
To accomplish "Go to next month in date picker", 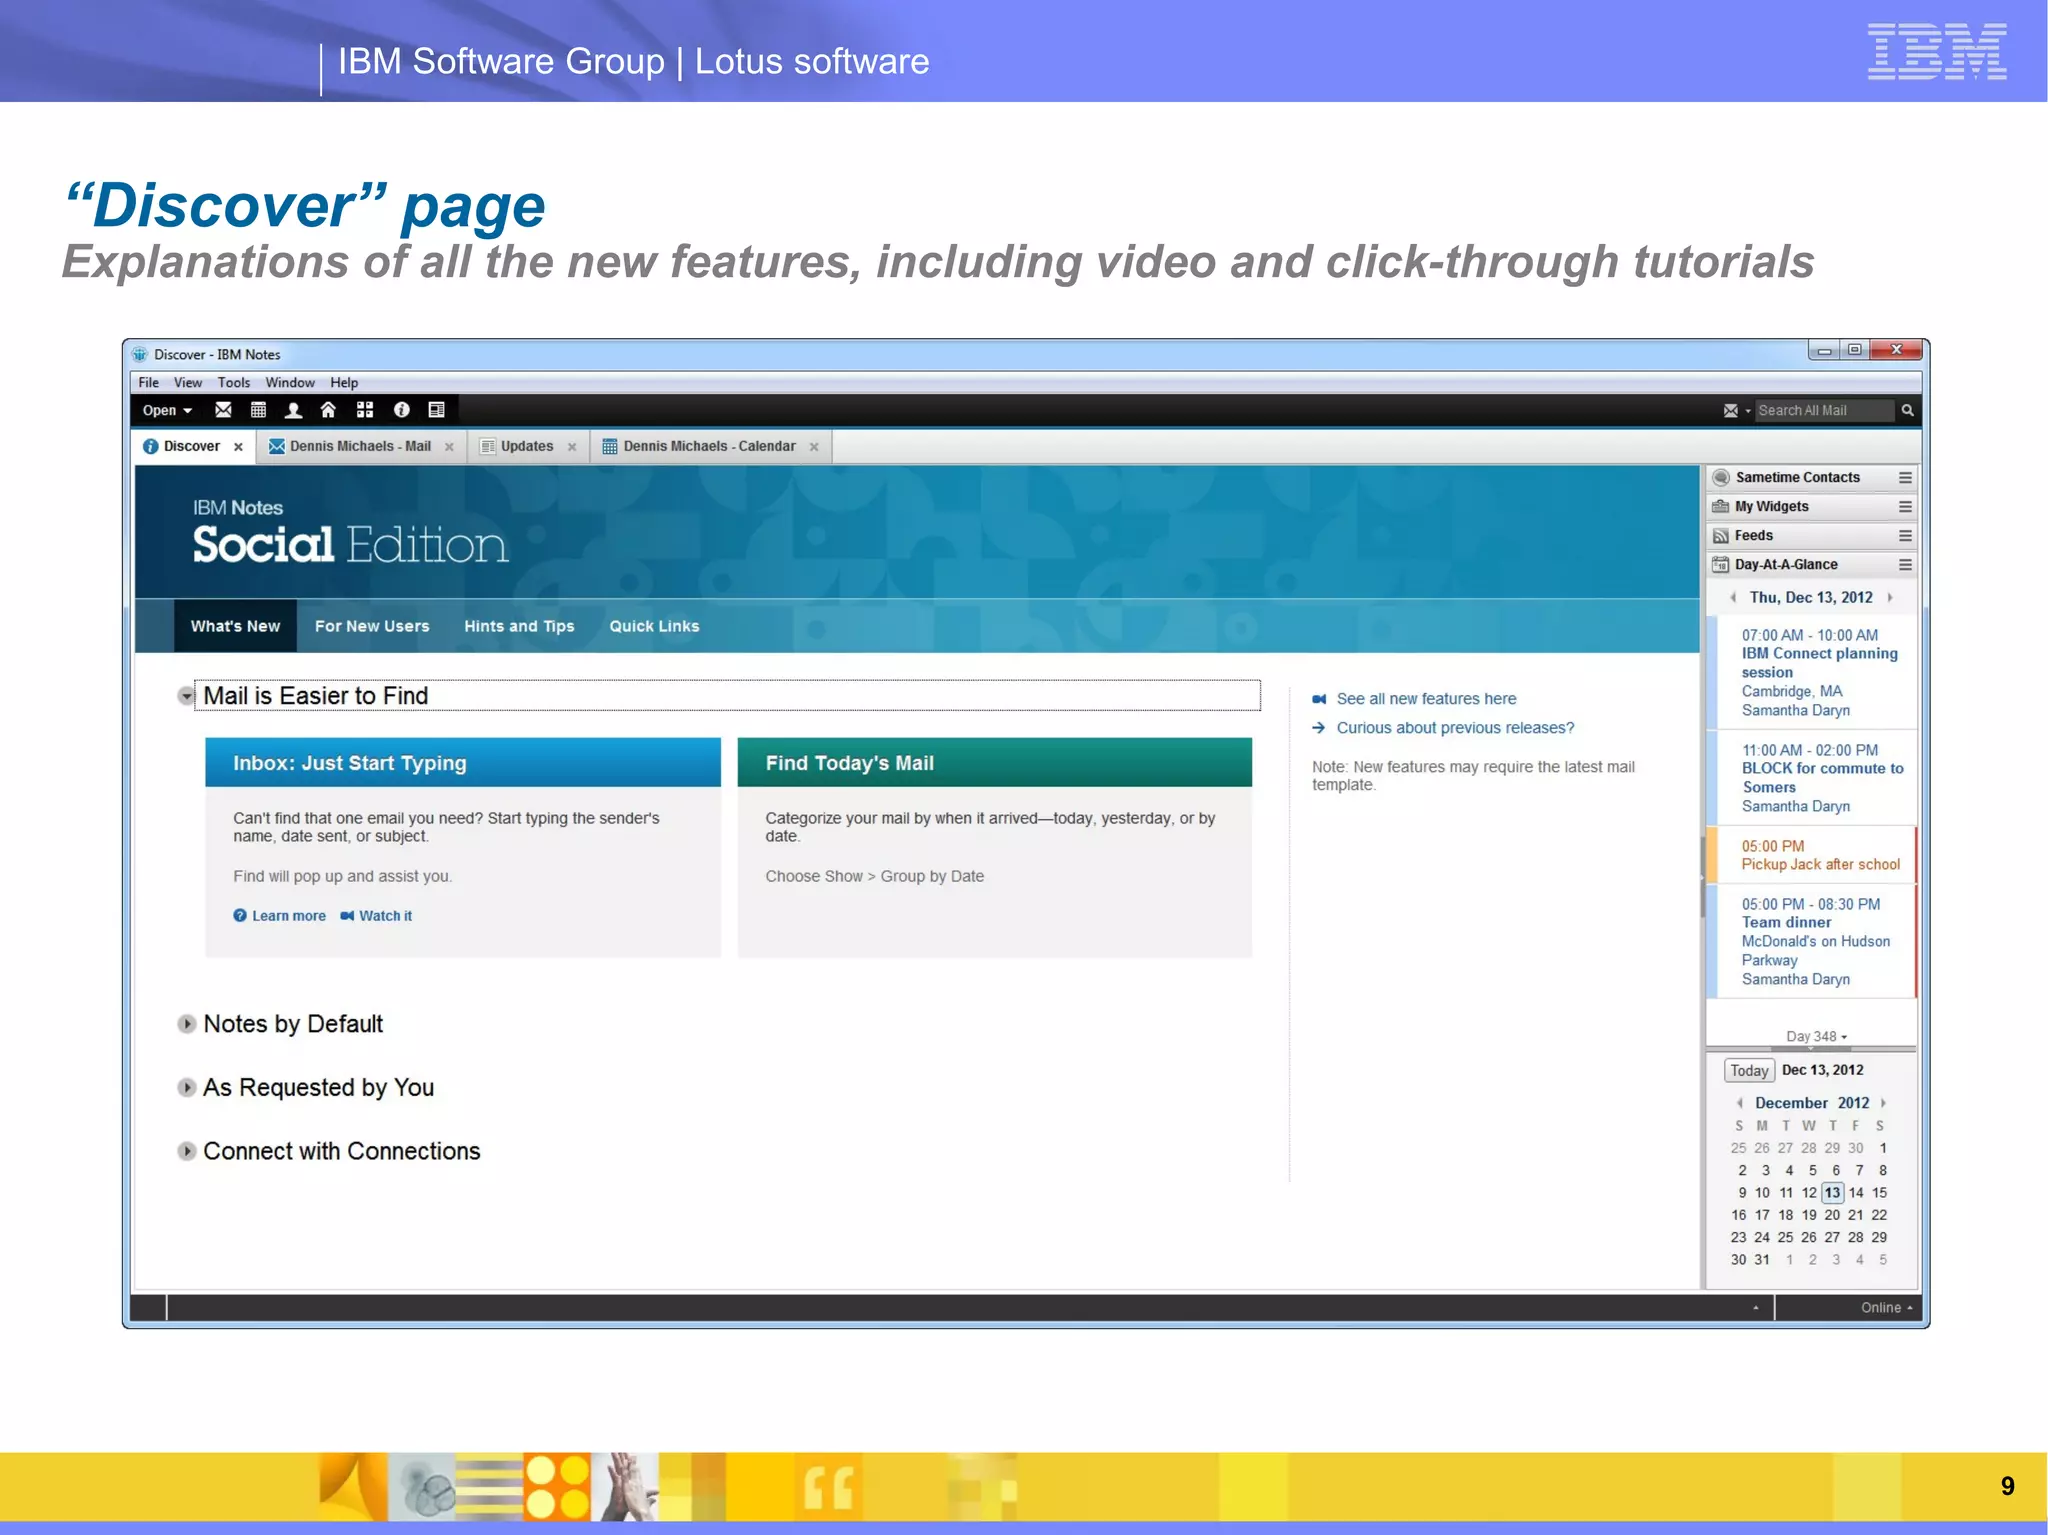I will 1883,1103.
